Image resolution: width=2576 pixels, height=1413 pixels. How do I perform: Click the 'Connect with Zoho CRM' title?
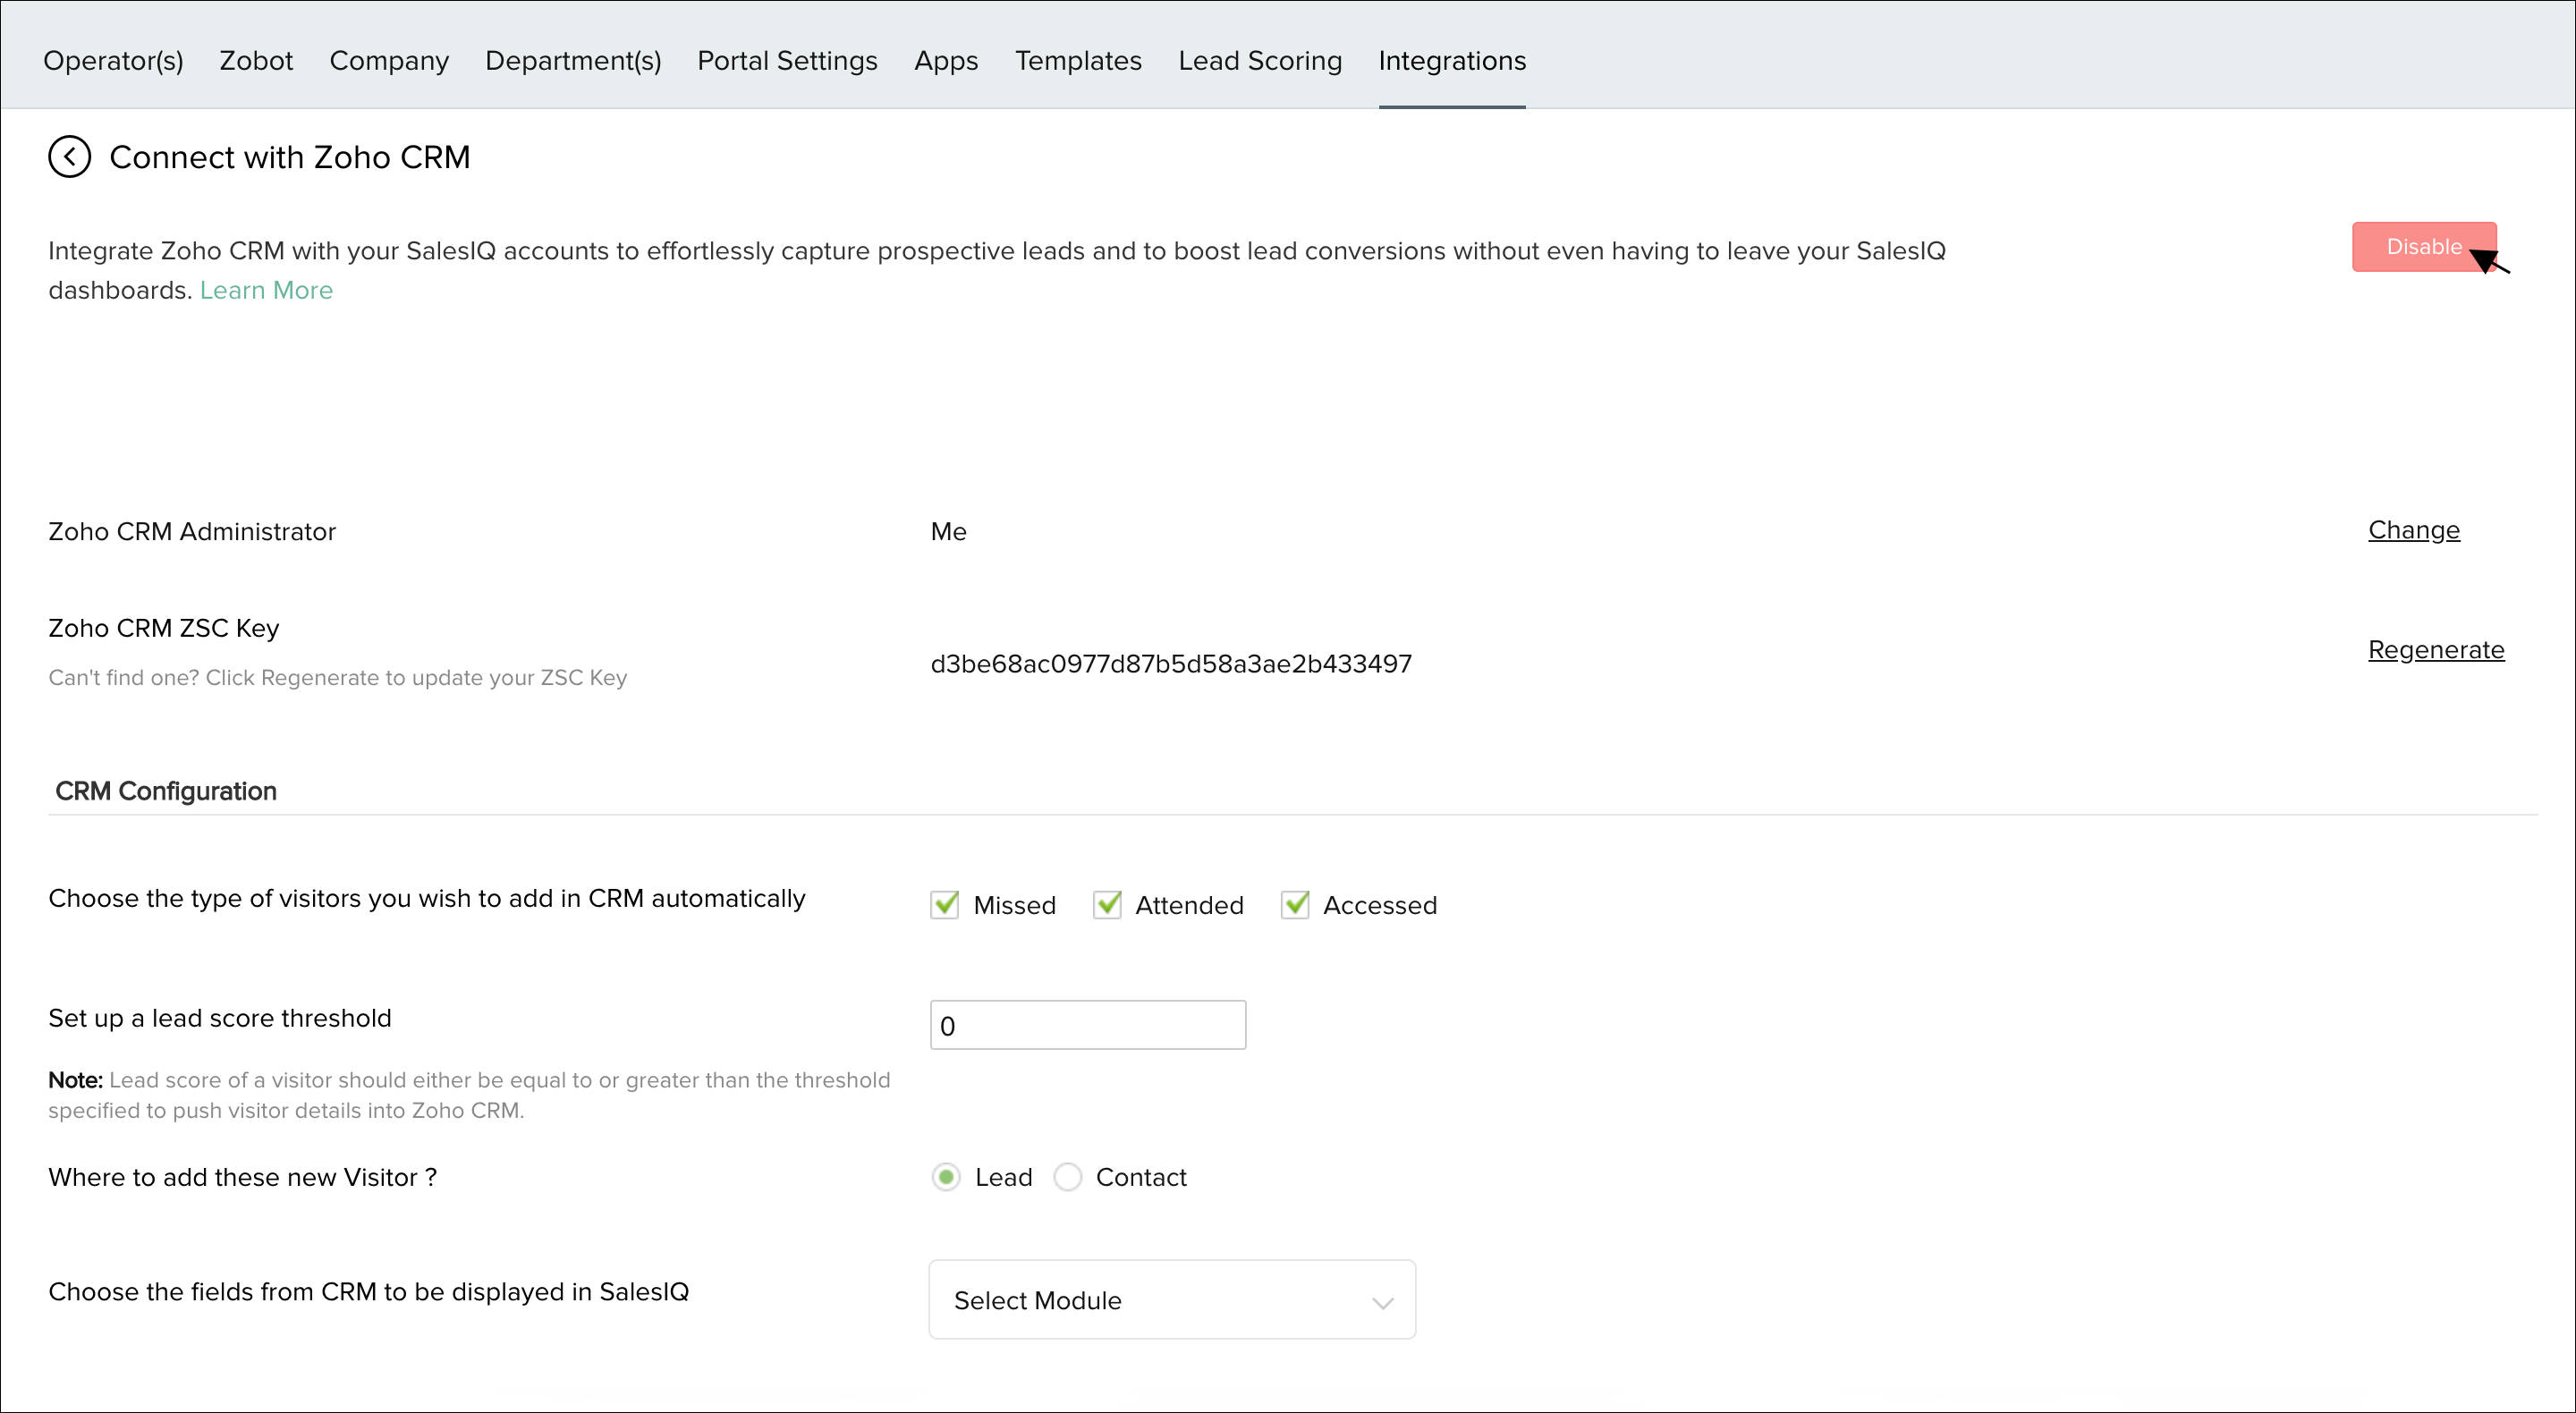(290, 157)
